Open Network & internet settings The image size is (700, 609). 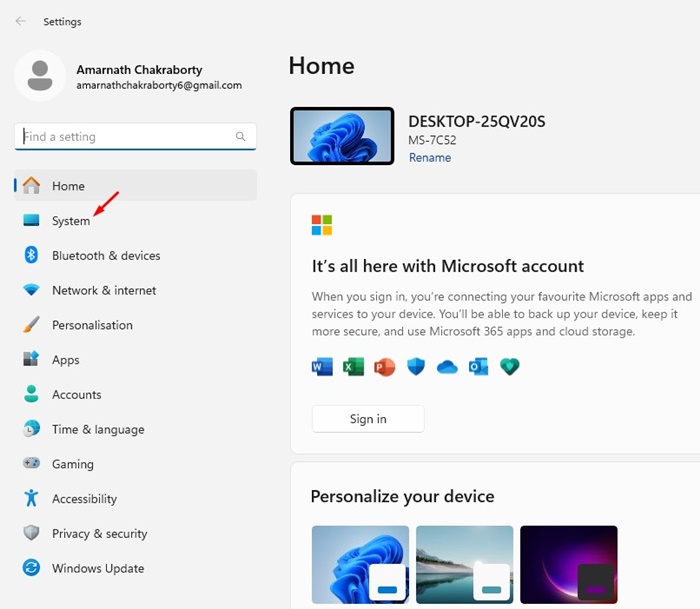(x=136, y=290)
